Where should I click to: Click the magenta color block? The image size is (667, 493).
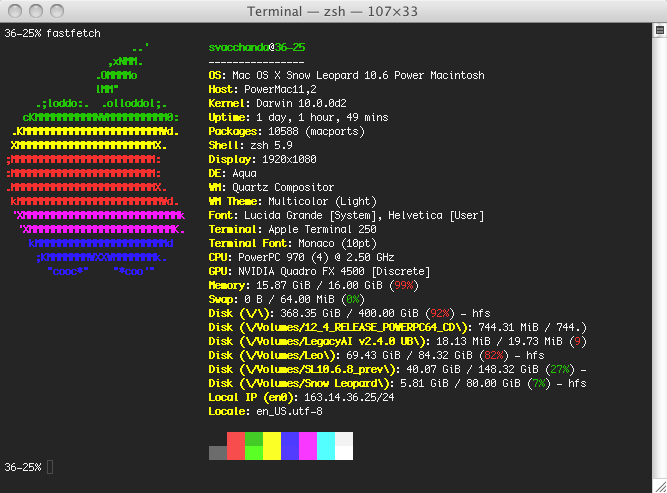[x=308, y=446]
